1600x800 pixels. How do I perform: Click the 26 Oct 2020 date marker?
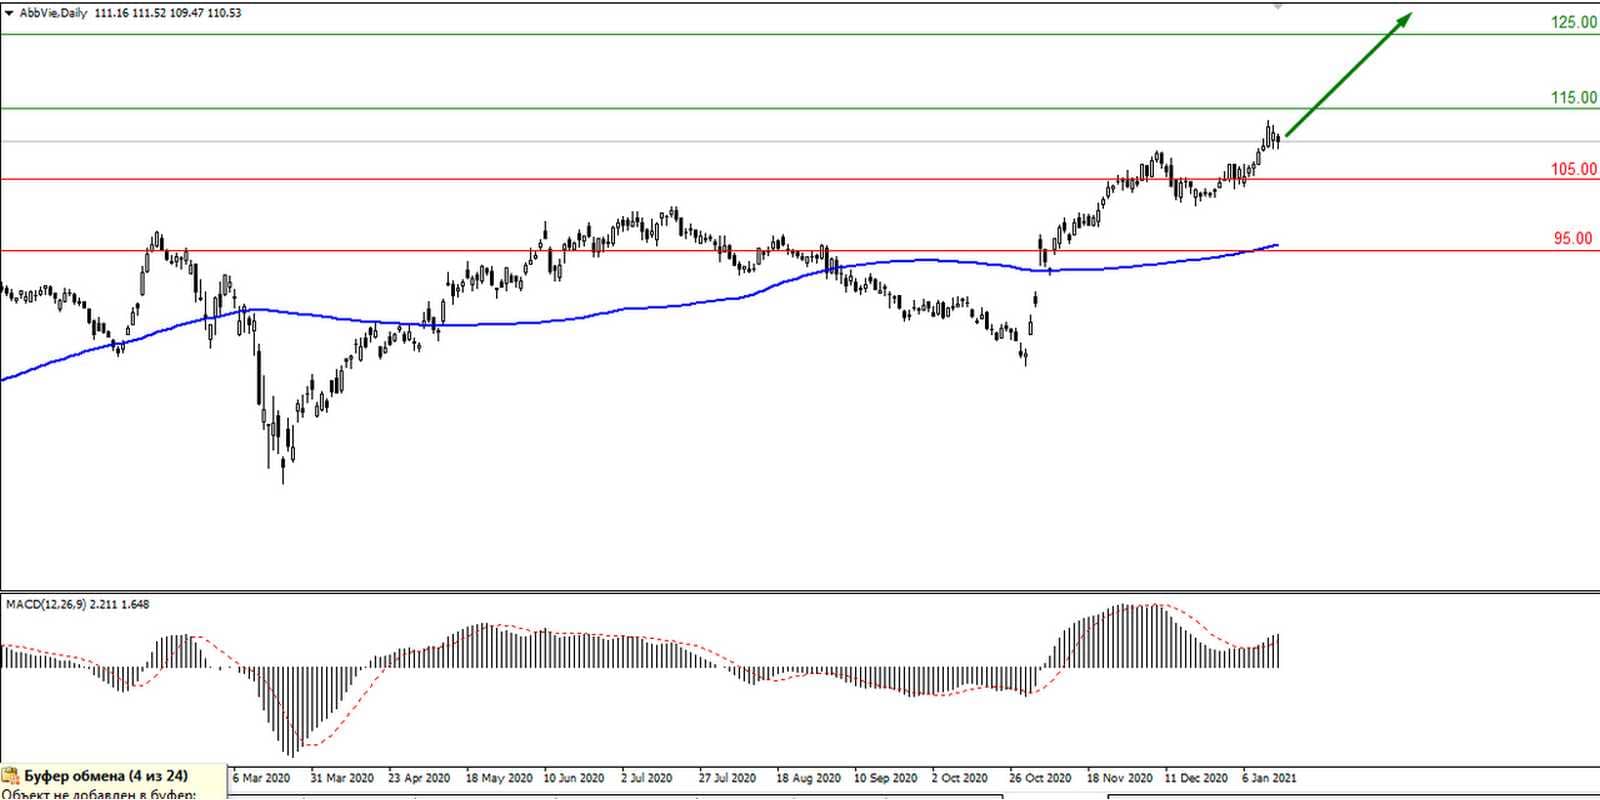click(x=1039, y=777)
